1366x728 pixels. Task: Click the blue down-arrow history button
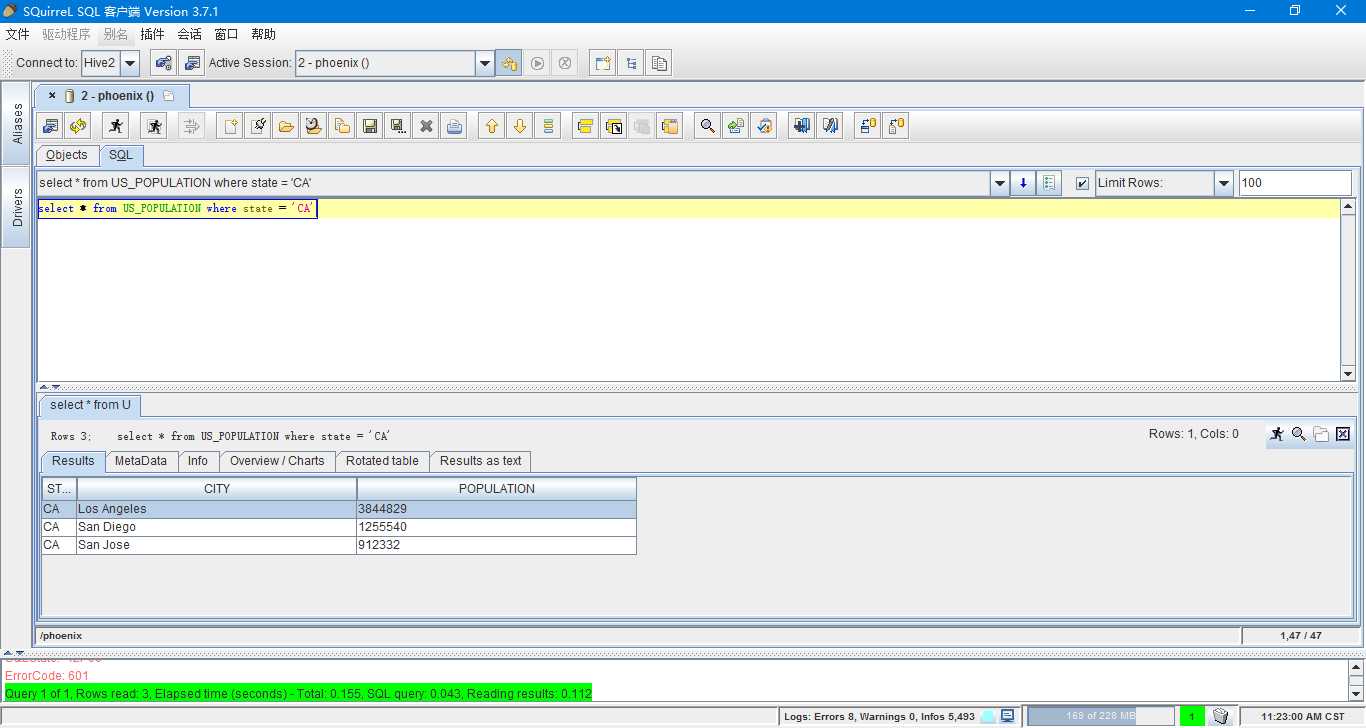point(1023,183)
